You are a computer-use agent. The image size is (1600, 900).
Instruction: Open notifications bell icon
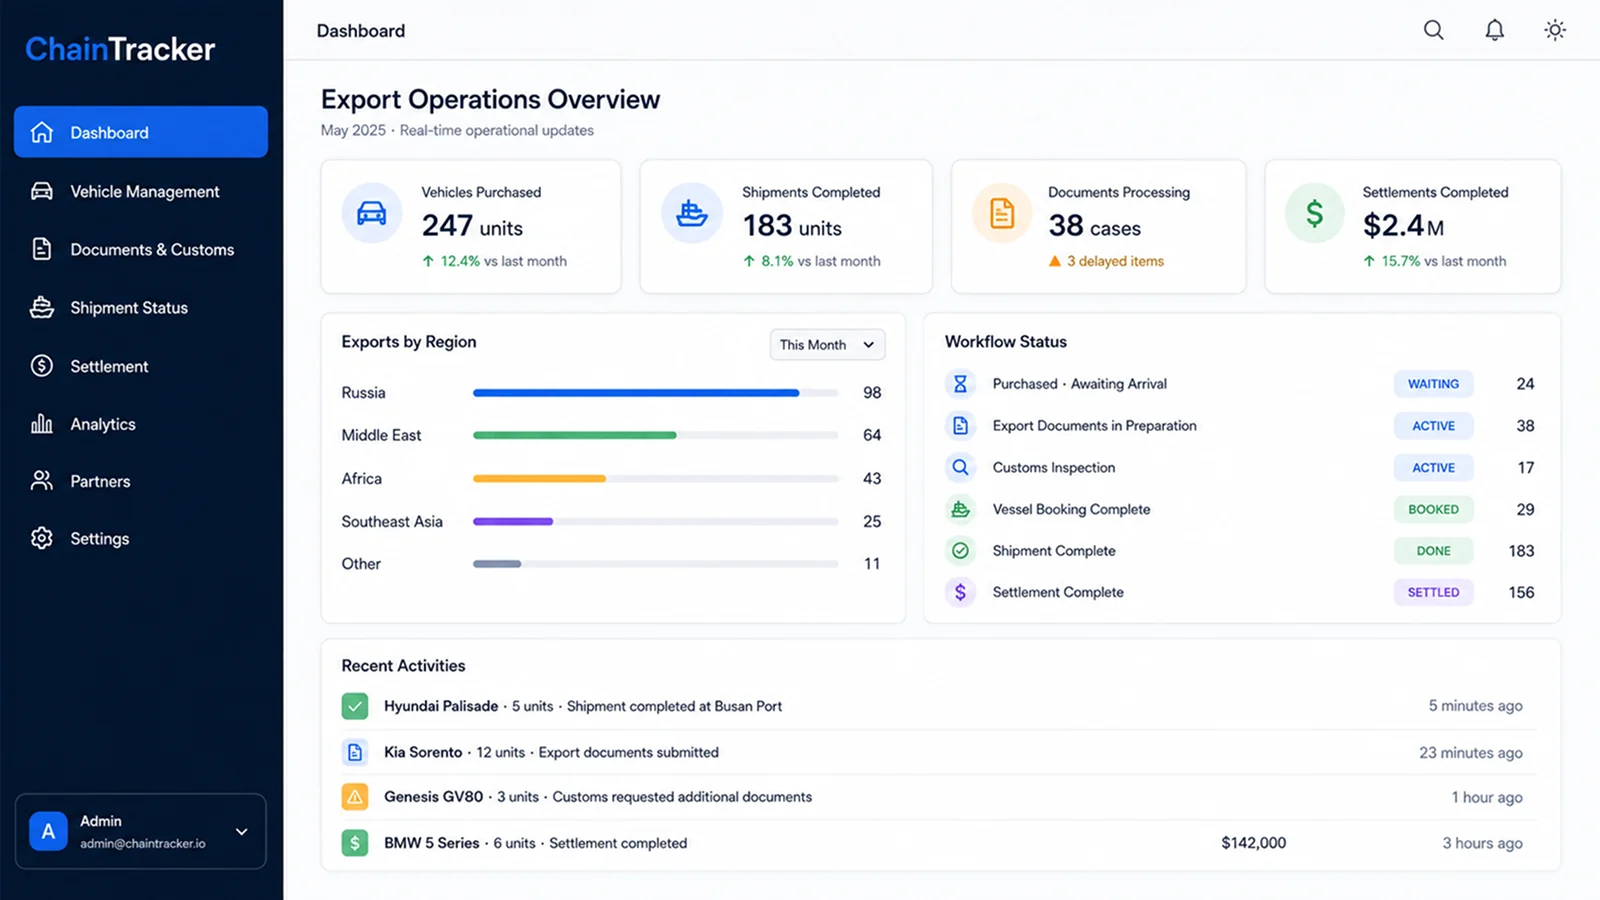coord(1494,30)
